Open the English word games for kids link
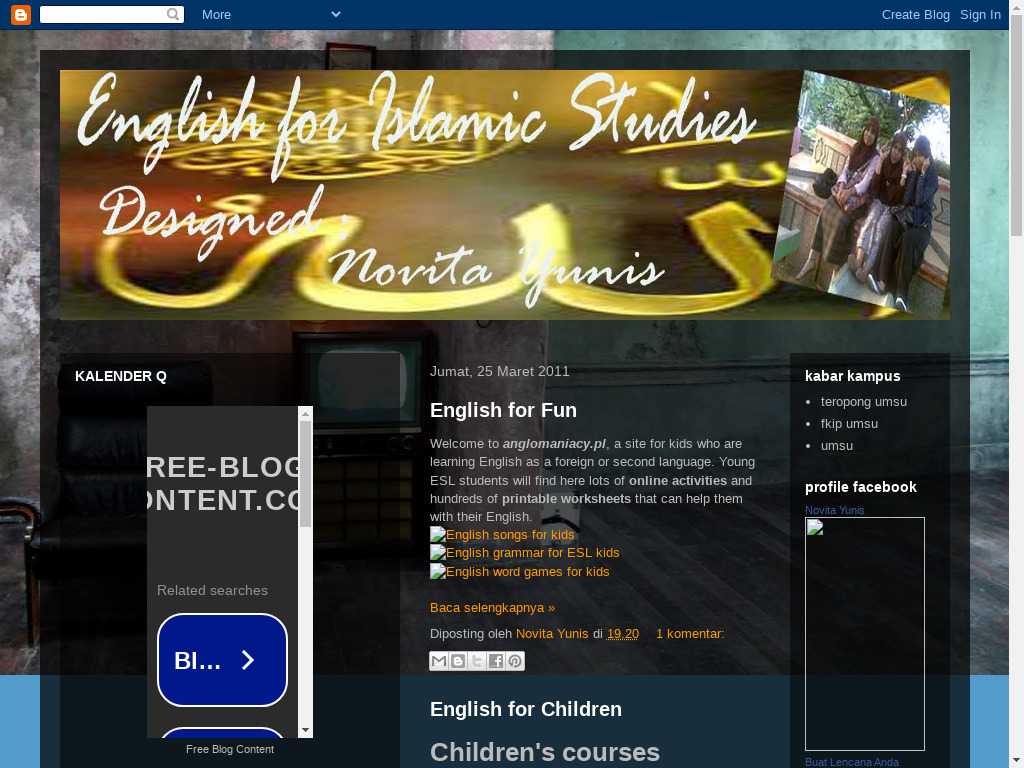The width and height of the screenshot is (1024, 768). pyautogui.click(x=528, y=572)
